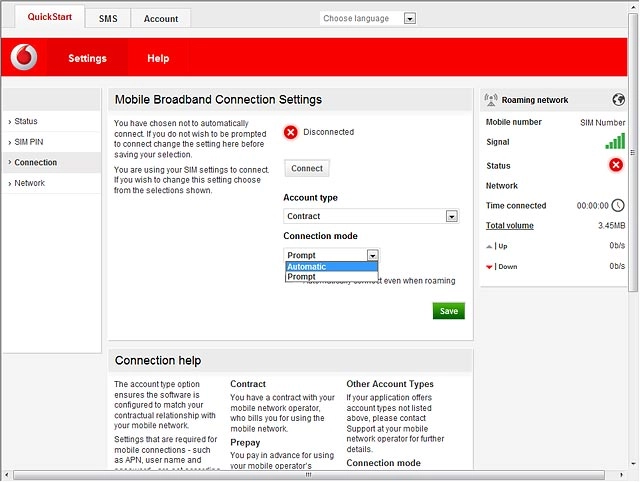The image size is (640, 482).
Task: Click the clock icon beside Time connected
Action: point(618,205)
